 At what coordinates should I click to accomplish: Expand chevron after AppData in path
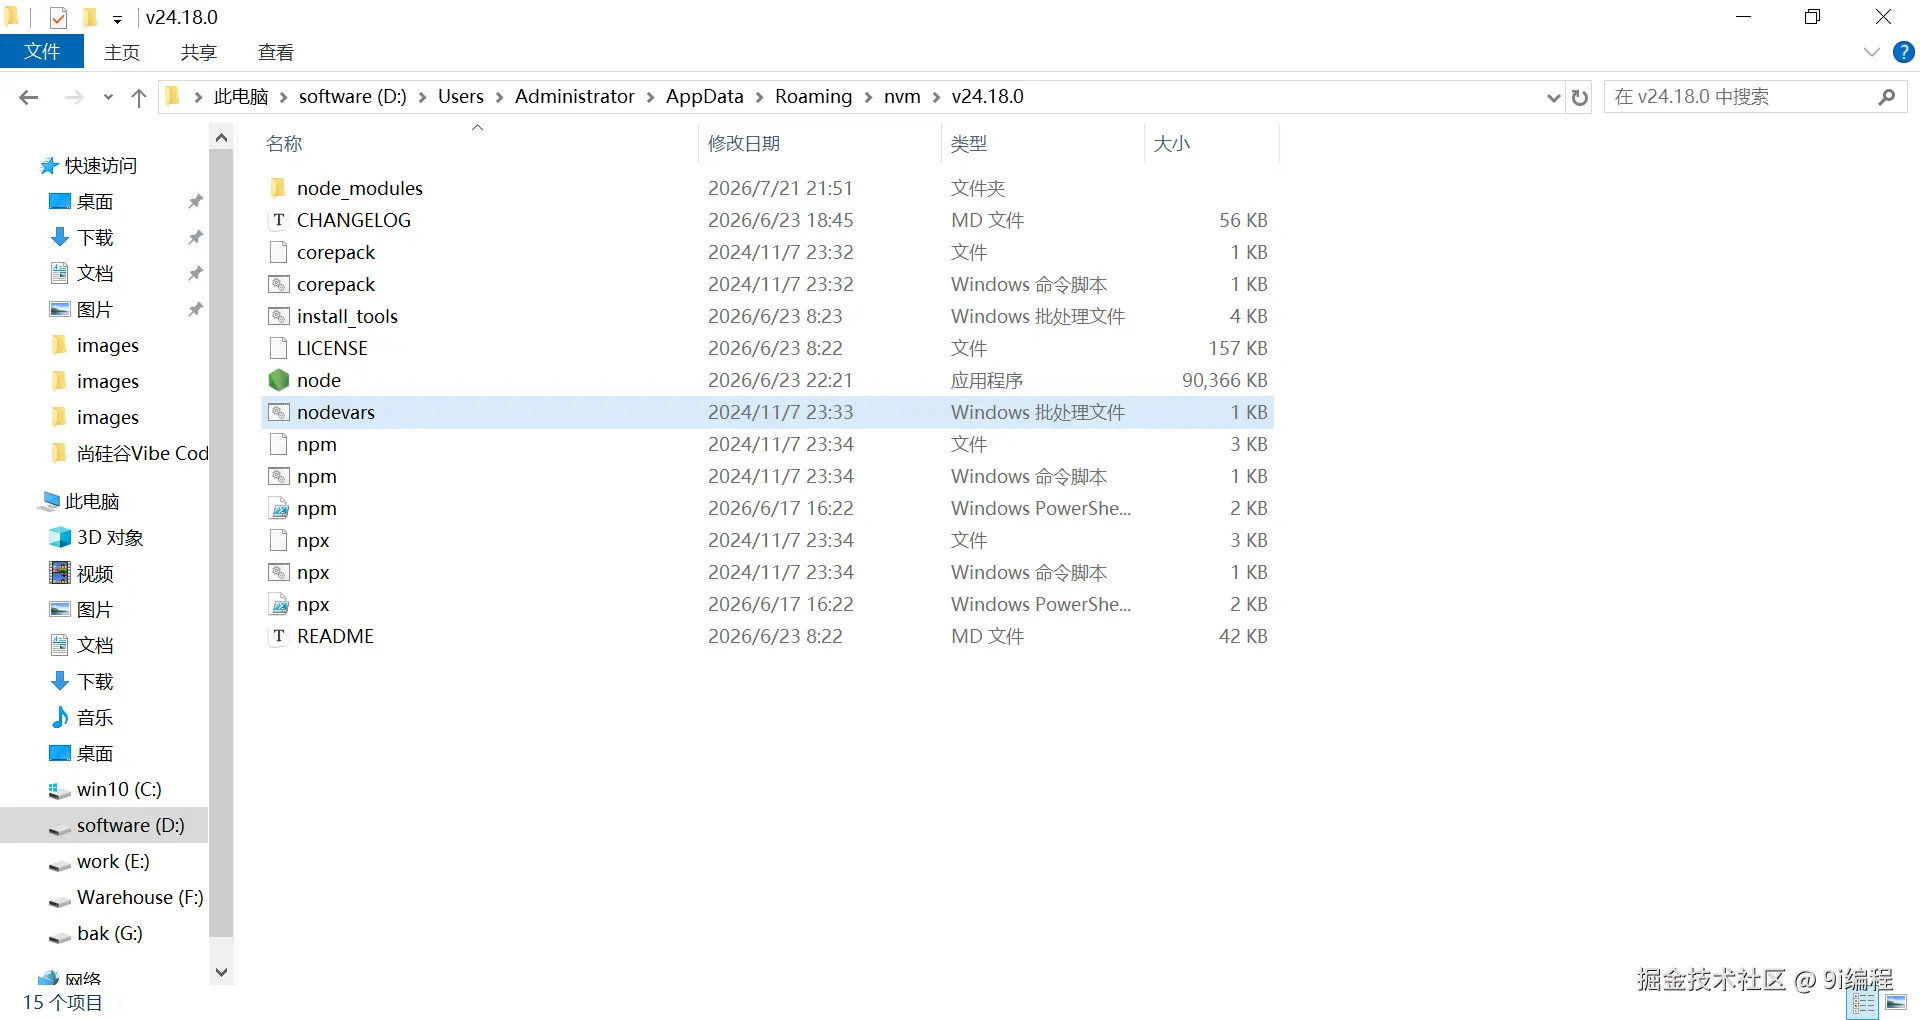(x=759, y=97)
